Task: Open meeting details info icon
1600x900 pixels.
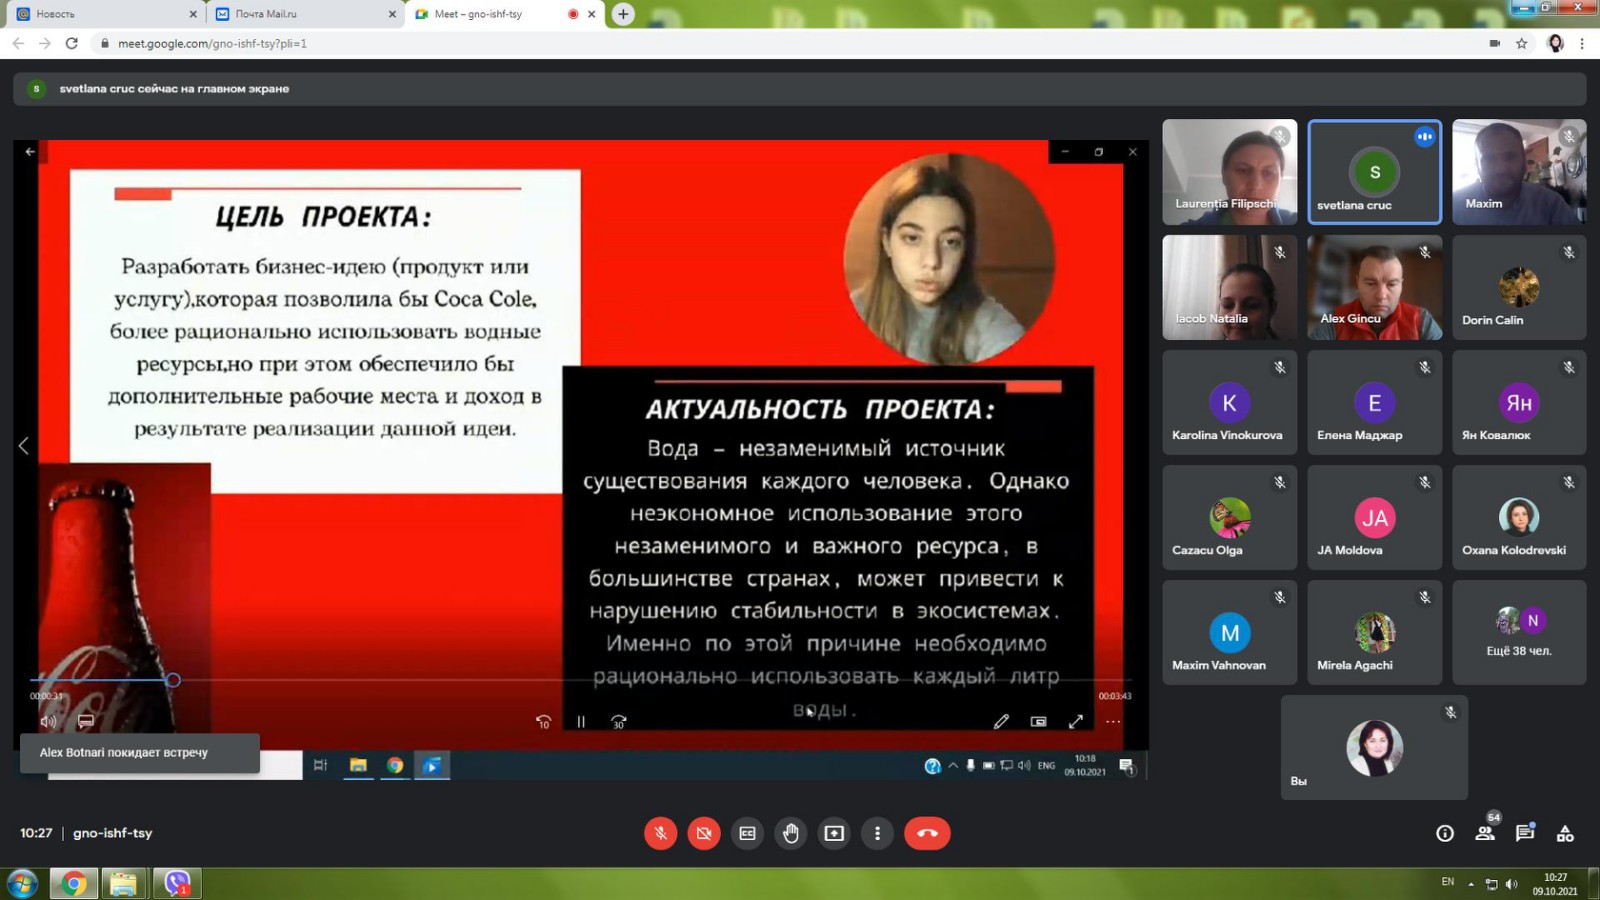Action: (1445, 833)
